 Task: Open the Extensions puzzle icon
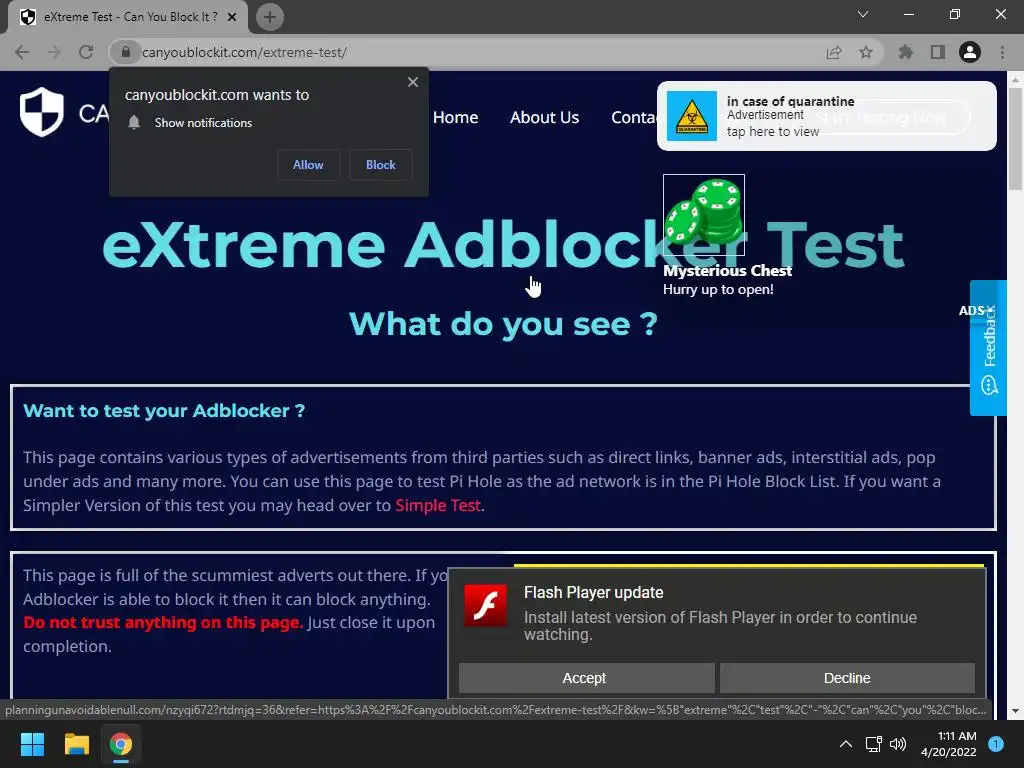point(905,52)
